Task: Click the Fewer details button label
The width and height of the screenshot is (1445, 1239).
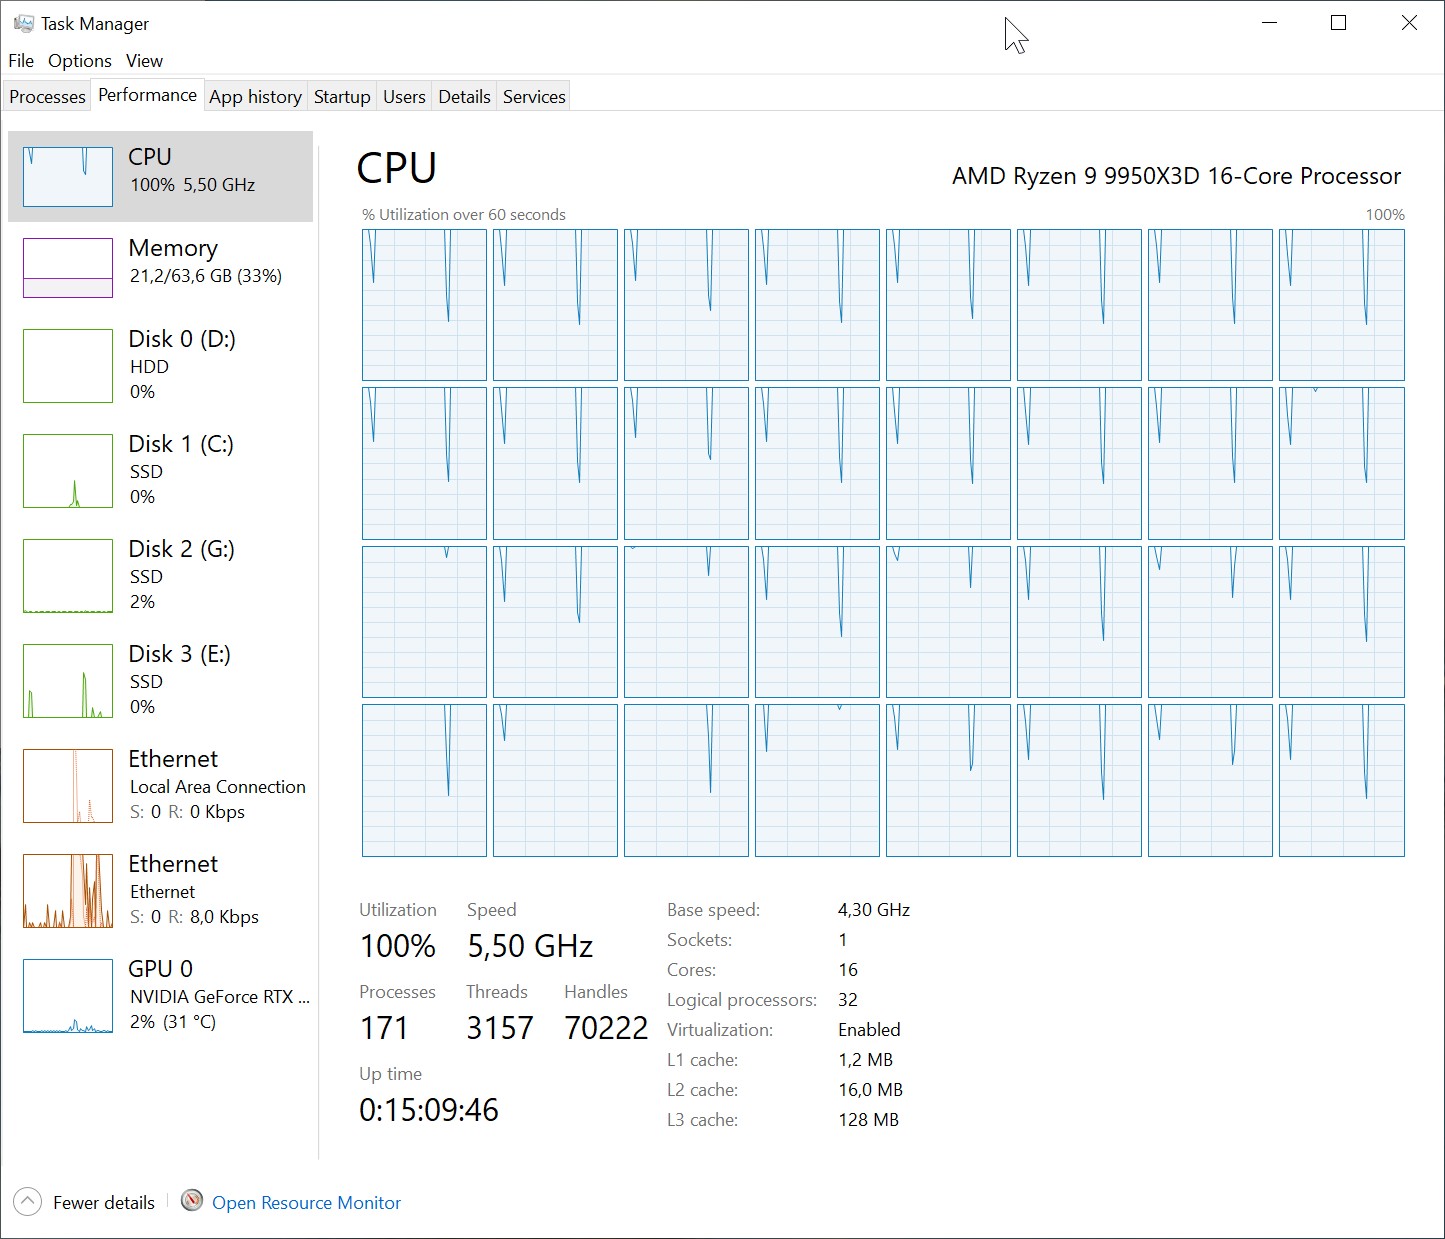Action: click(x=104, y=1203)
